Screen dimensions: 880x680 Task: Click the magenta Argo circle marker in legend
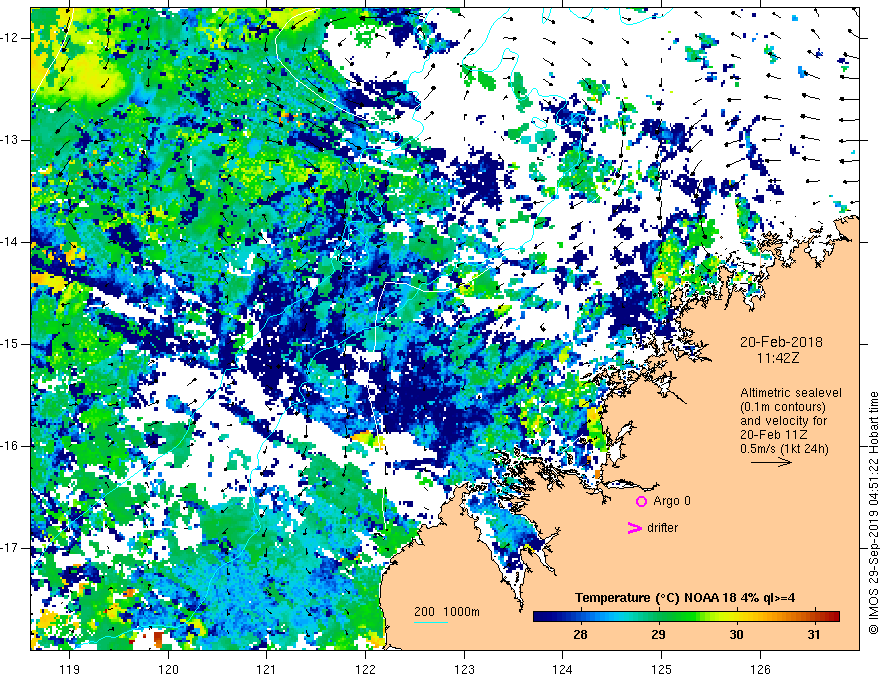641,501
